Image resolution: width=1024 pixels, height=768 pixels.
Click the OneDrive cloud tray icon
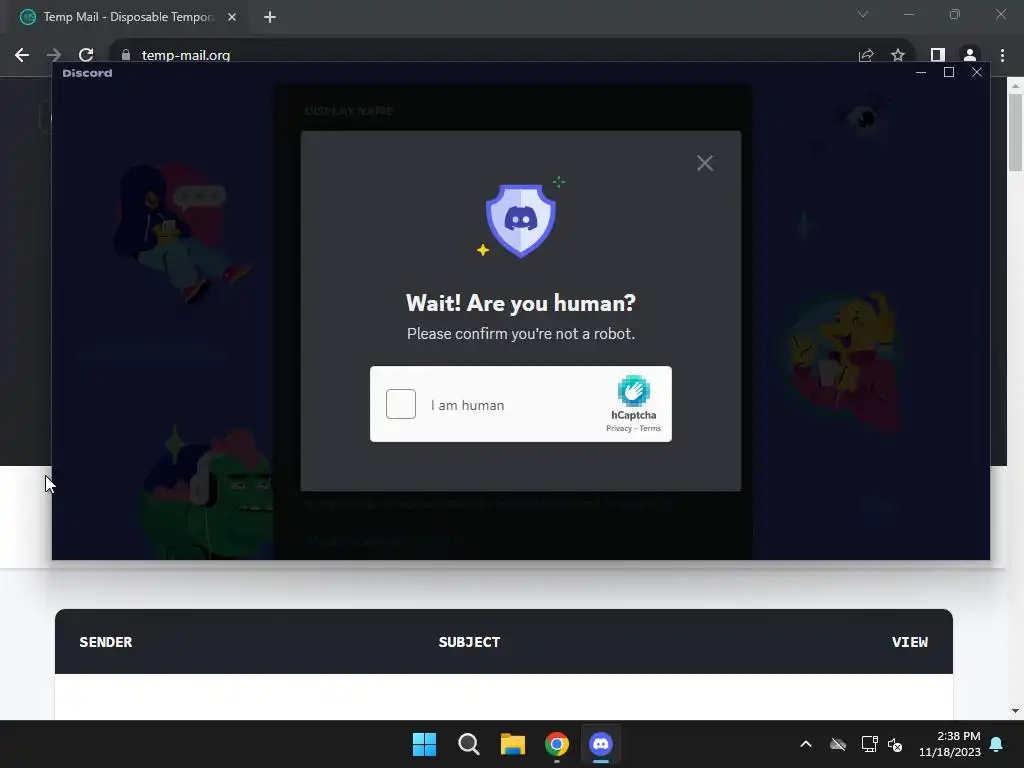(x=838, y=744)
